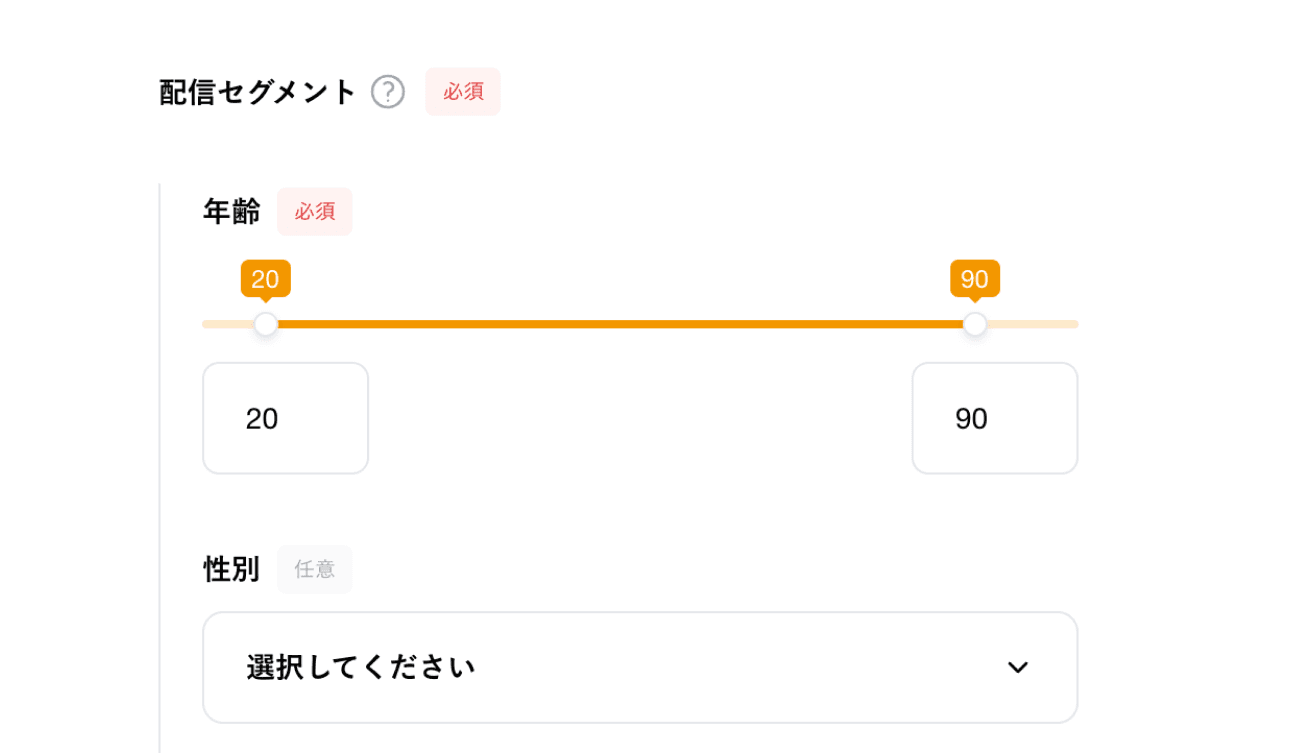Click the orange track of the age range slider
This screenshot has width=1312, height=753.
click(x=620, y=323)
